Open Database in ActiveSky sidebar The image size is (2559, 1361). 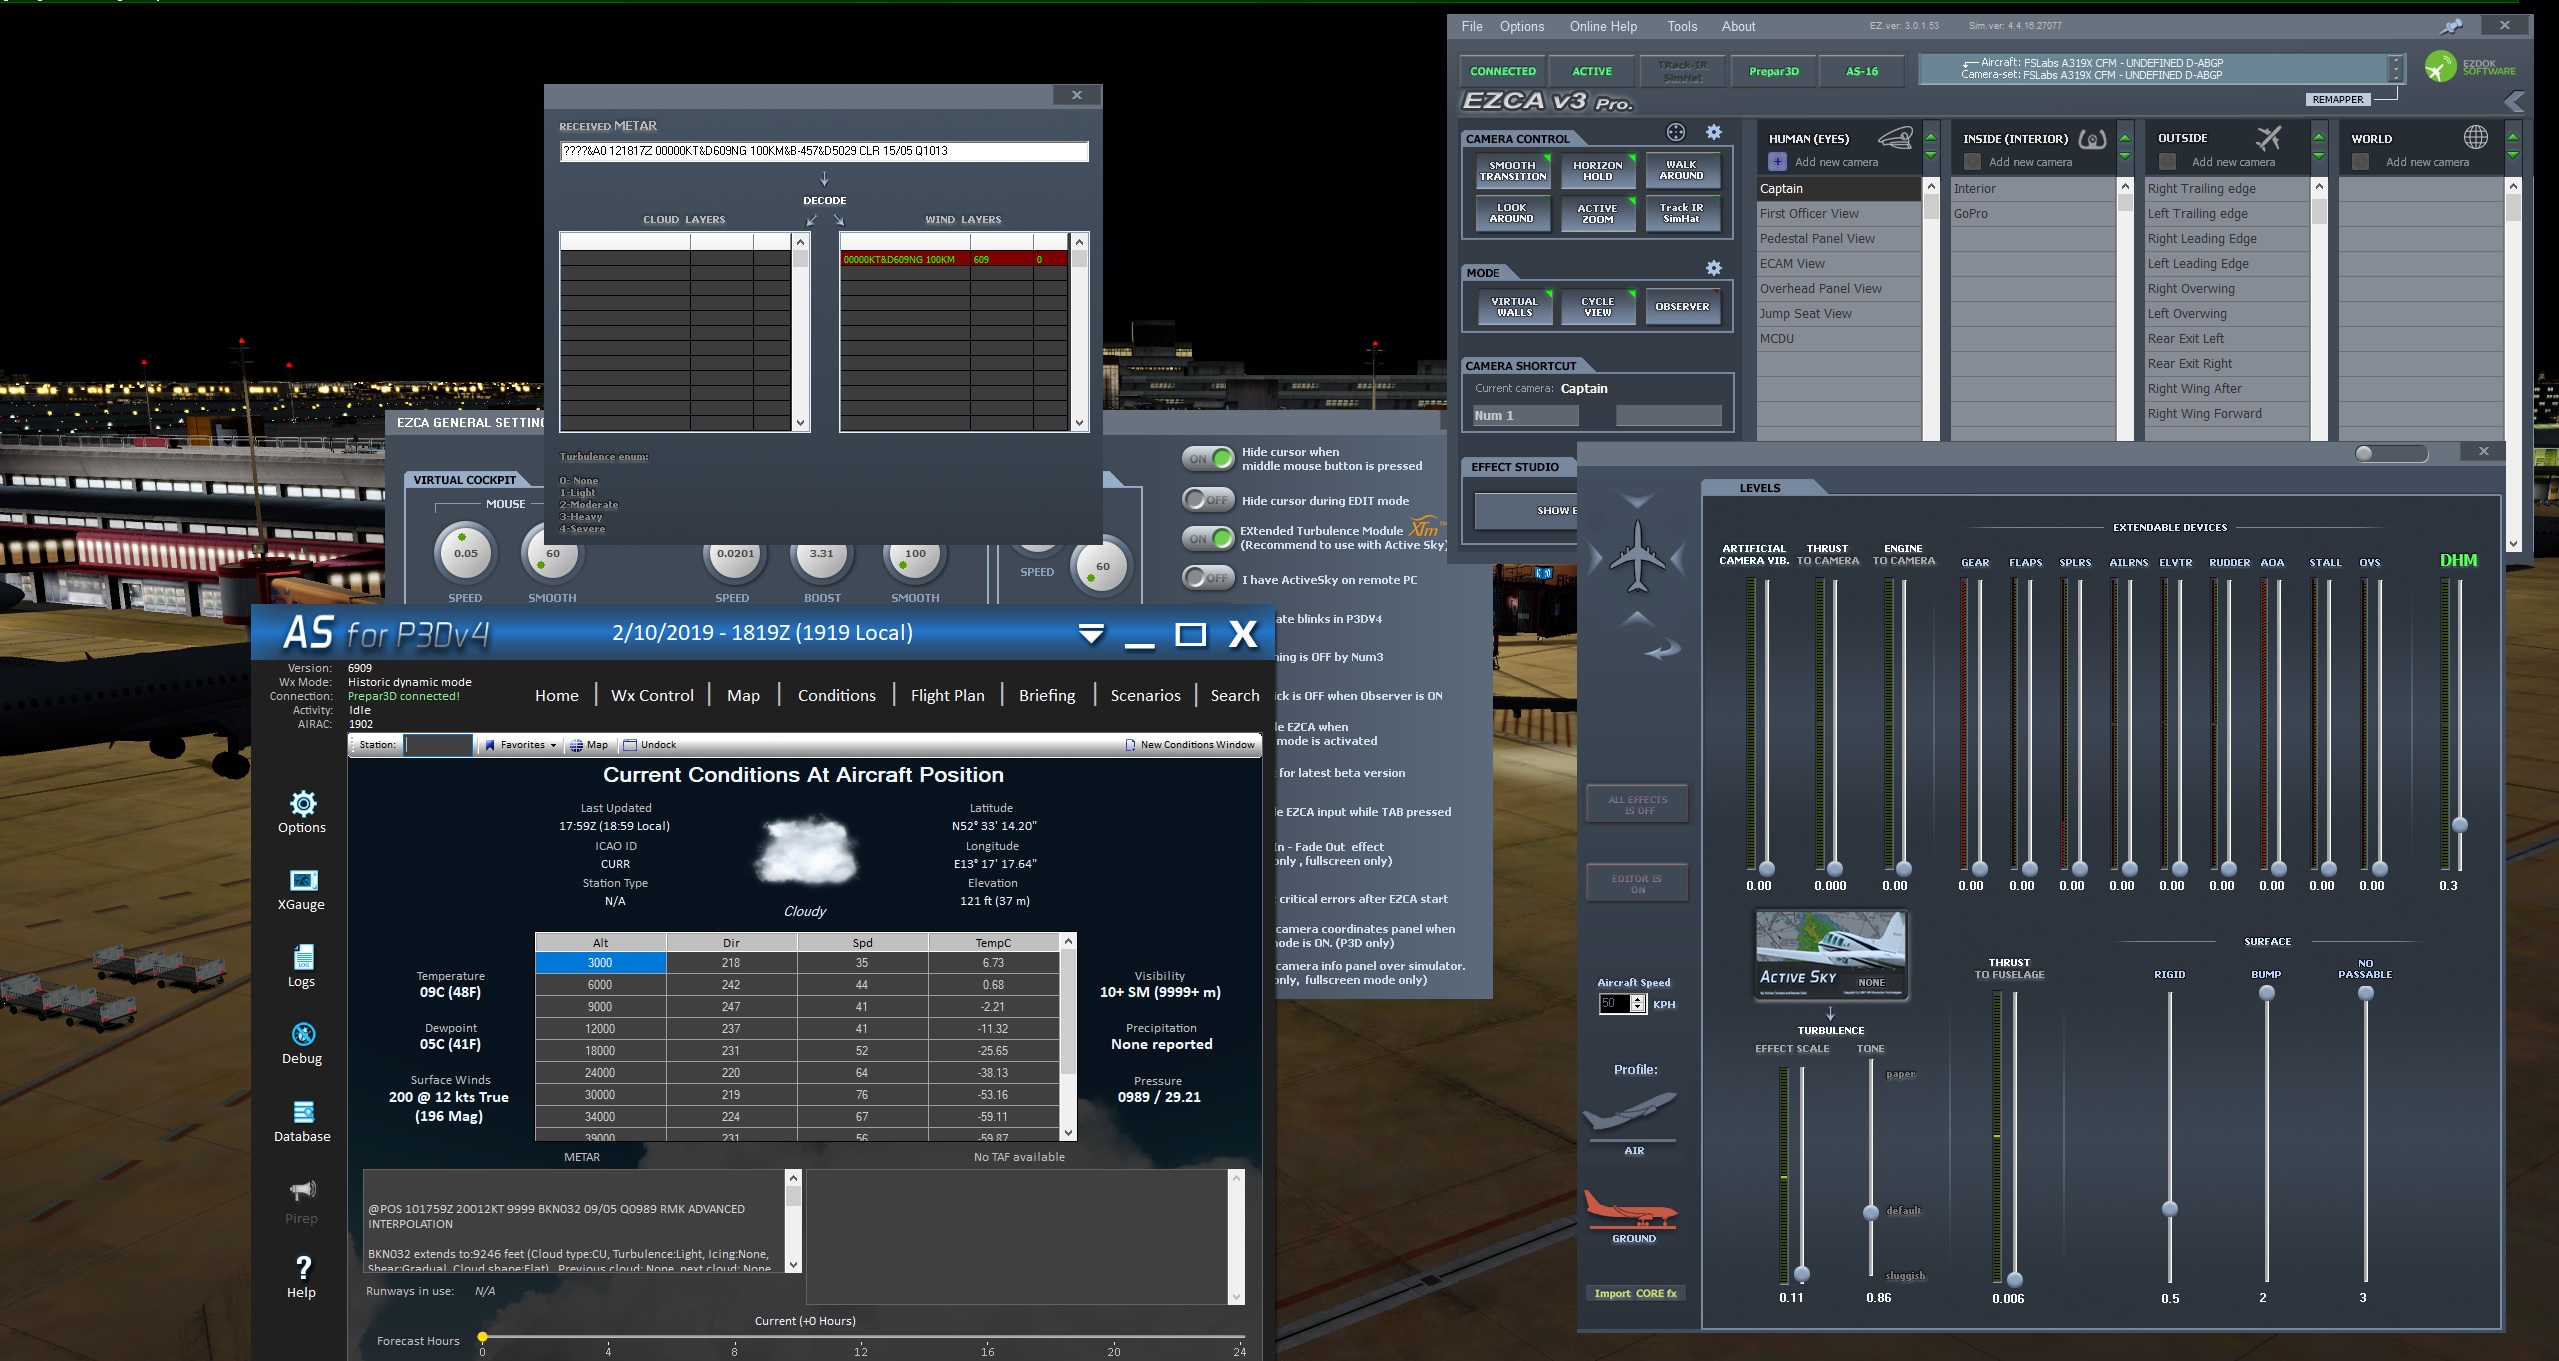point(303,1112)
